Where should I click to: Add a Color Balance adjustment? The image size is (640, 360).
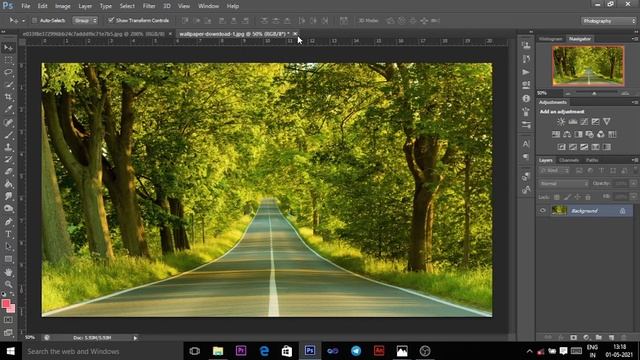[x=567, y=134]
